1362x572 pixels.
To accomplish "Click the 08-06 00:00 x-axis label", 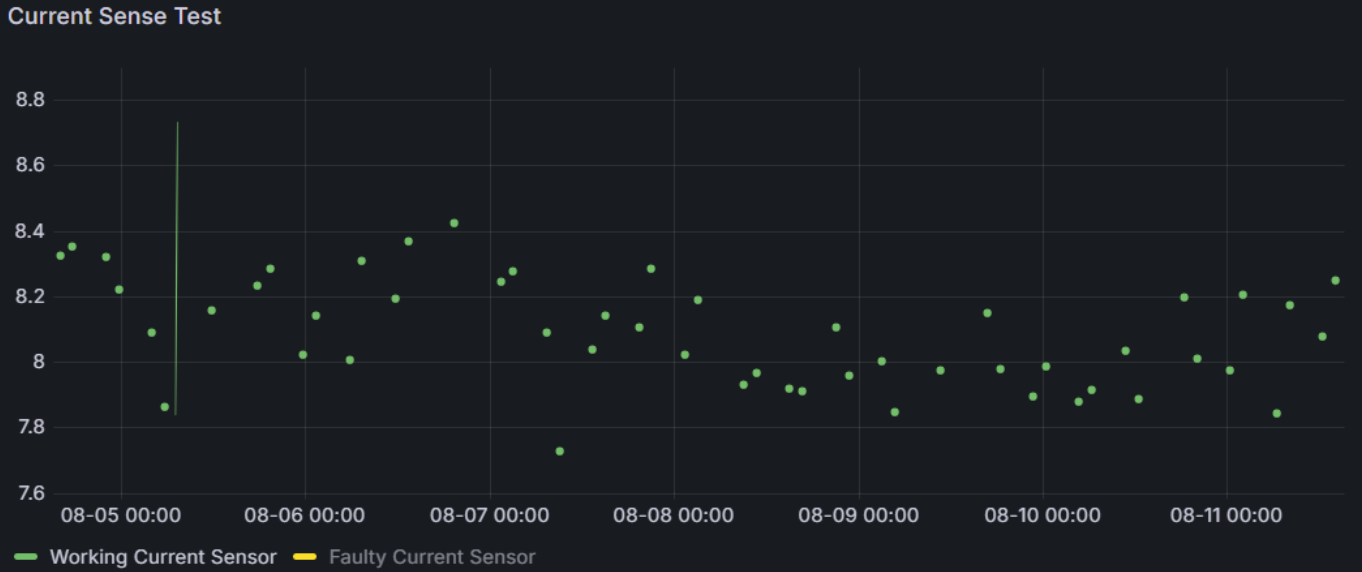I will [x=305, y=516].
